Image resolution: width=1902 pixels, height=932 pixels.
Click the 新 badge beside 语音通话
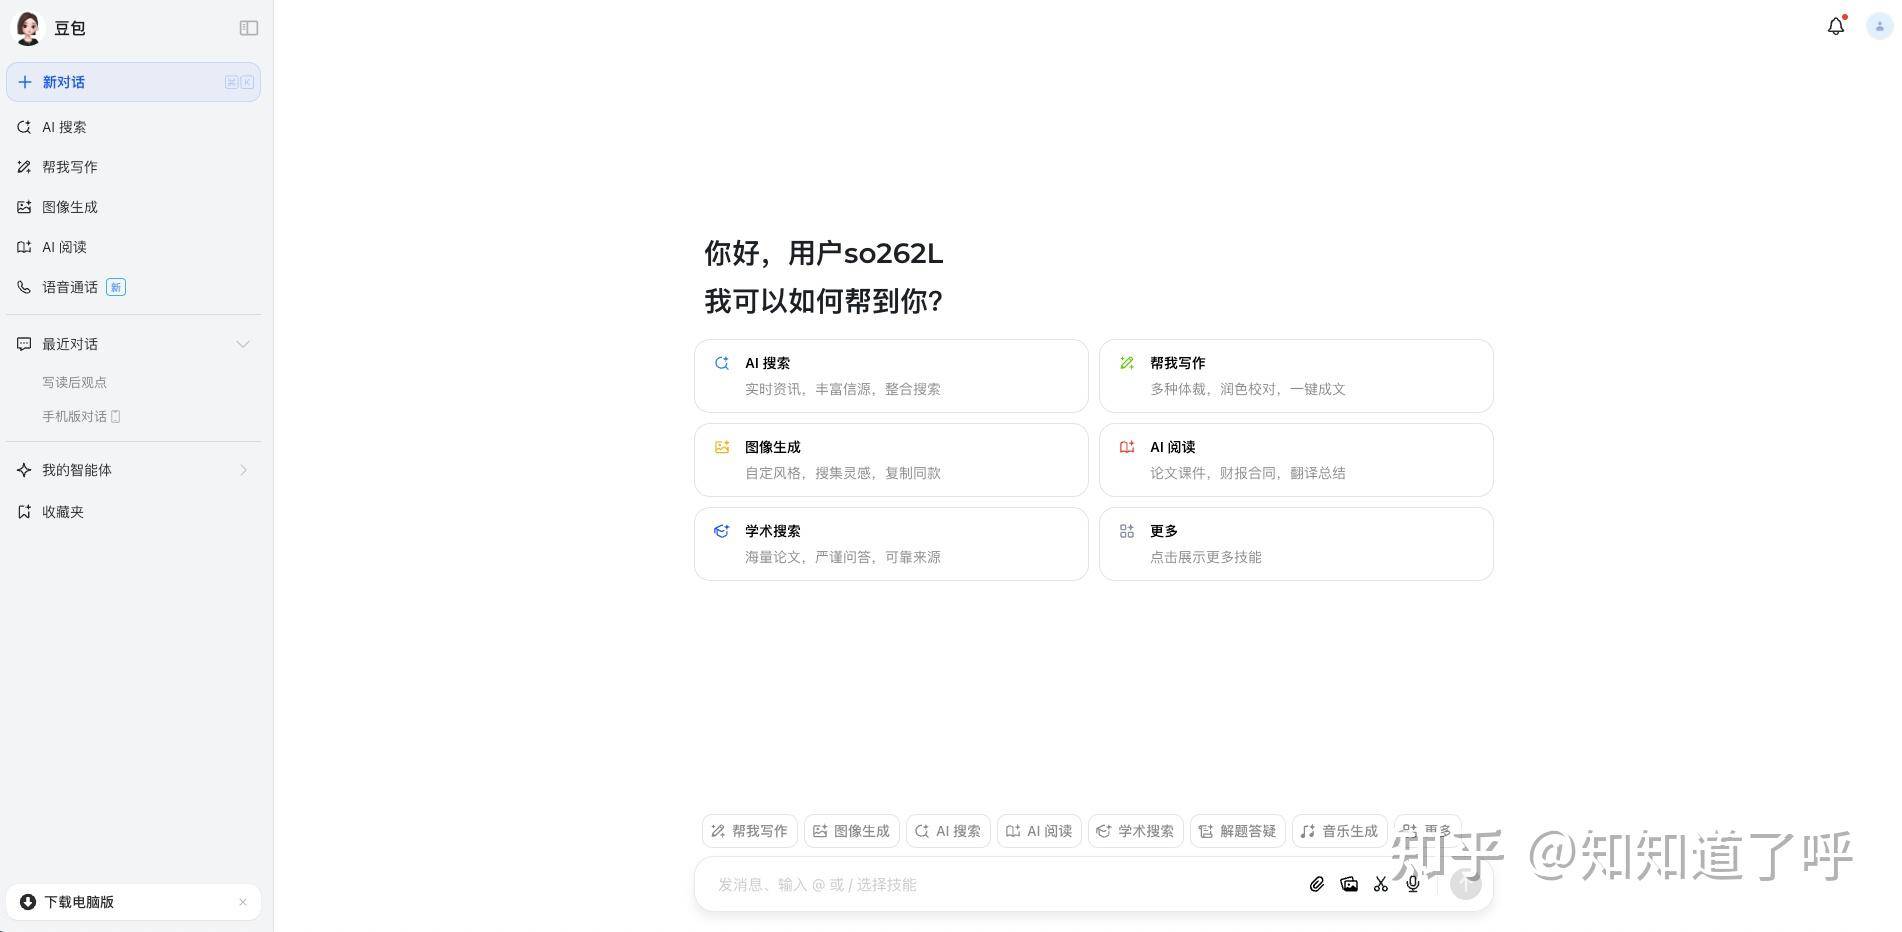click(116, 287)
